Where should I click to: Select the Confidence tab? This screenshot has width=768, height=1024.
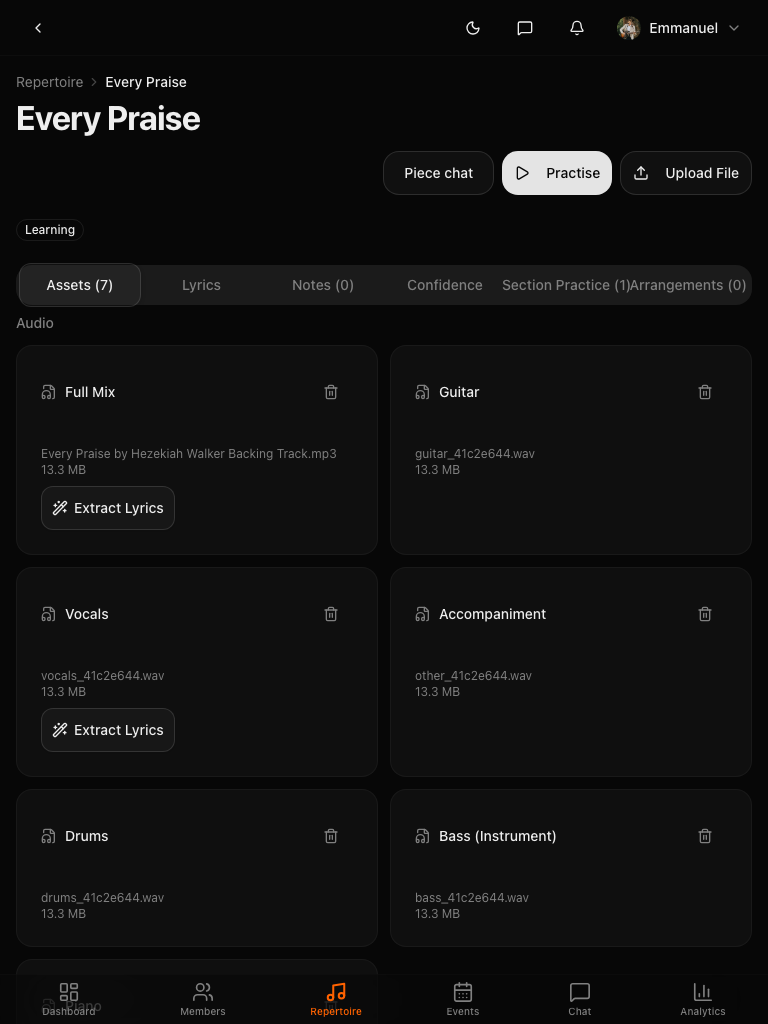coord(445,285)
